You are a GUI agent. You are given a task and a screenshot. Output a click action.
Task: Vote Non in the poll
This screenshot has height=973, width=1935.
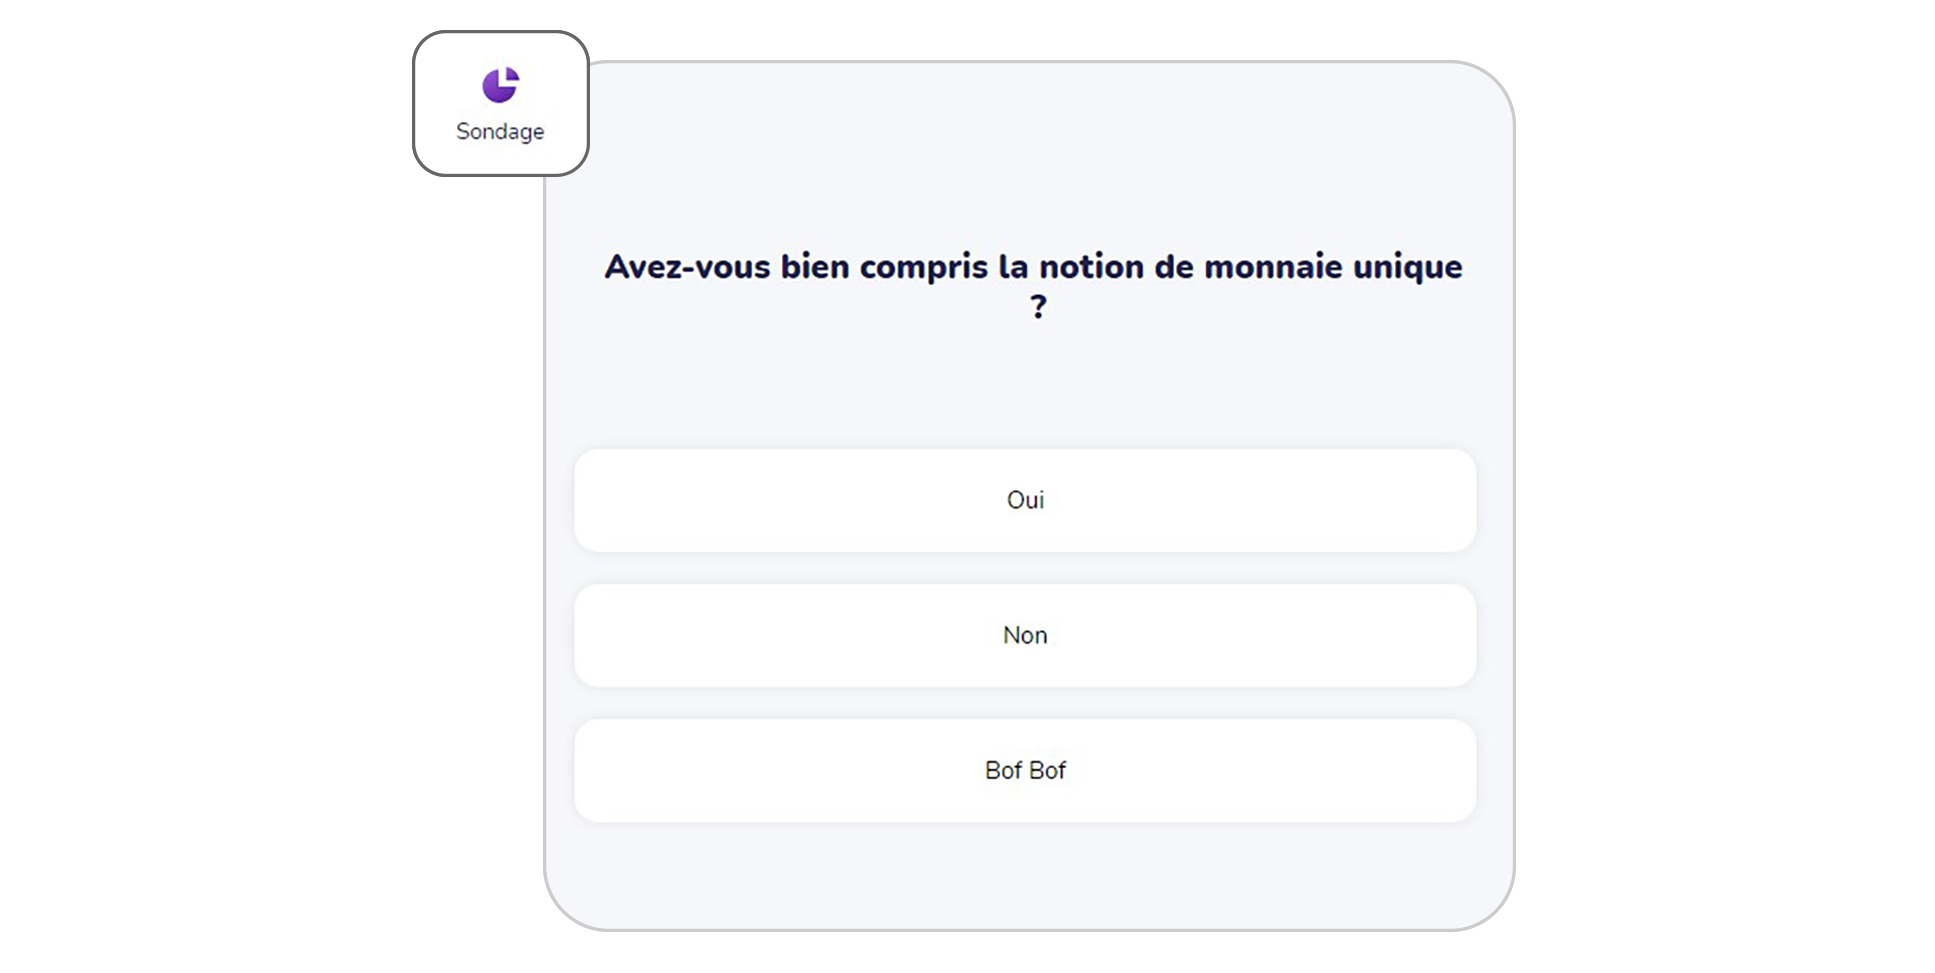coord(1024,635)
